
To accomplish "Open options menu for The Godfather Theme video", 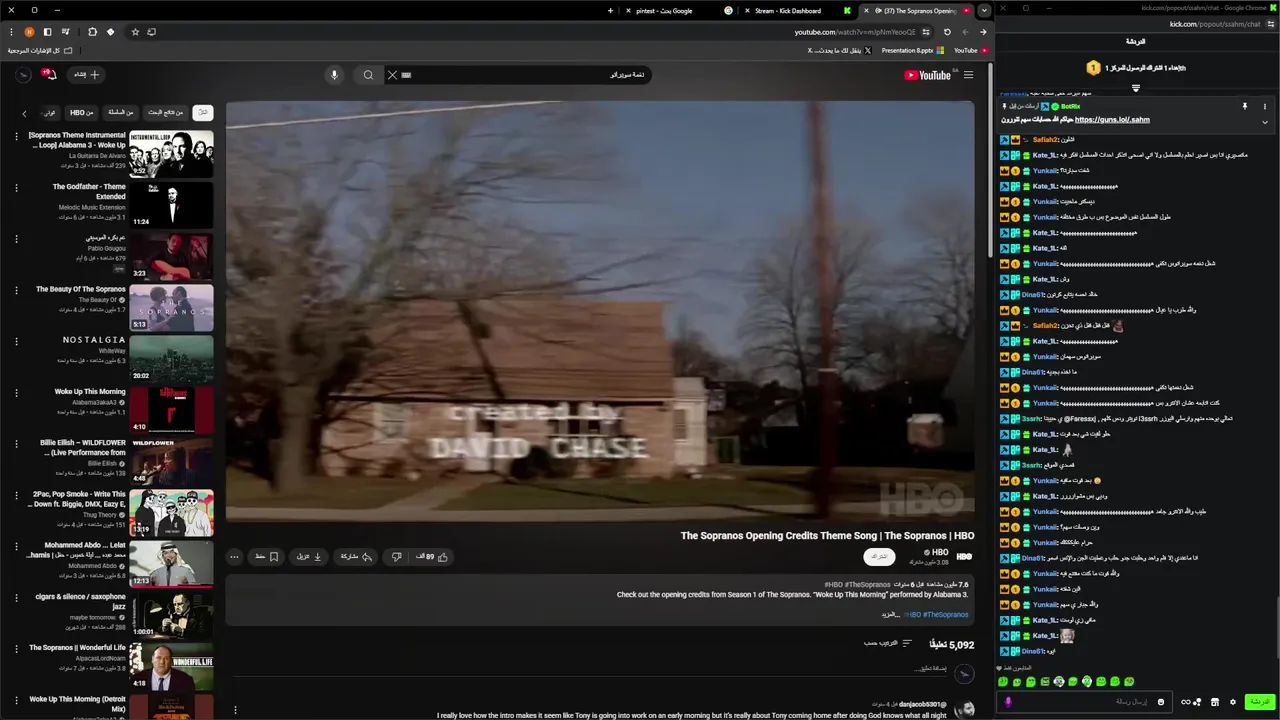I will point(16,187).
